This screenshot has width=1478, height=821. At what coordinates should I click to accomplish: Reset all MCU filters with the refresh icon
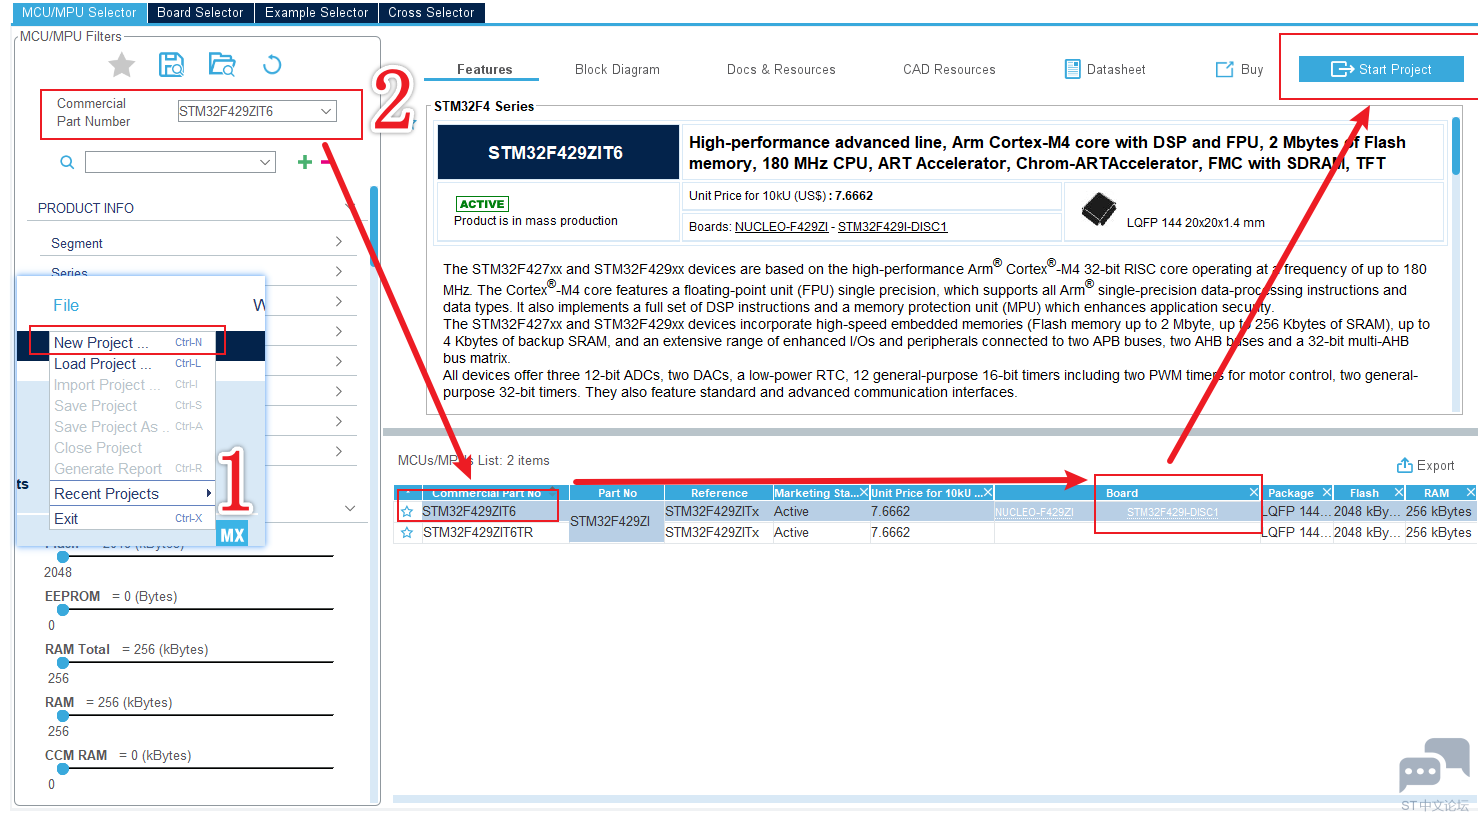click(272, 65)
